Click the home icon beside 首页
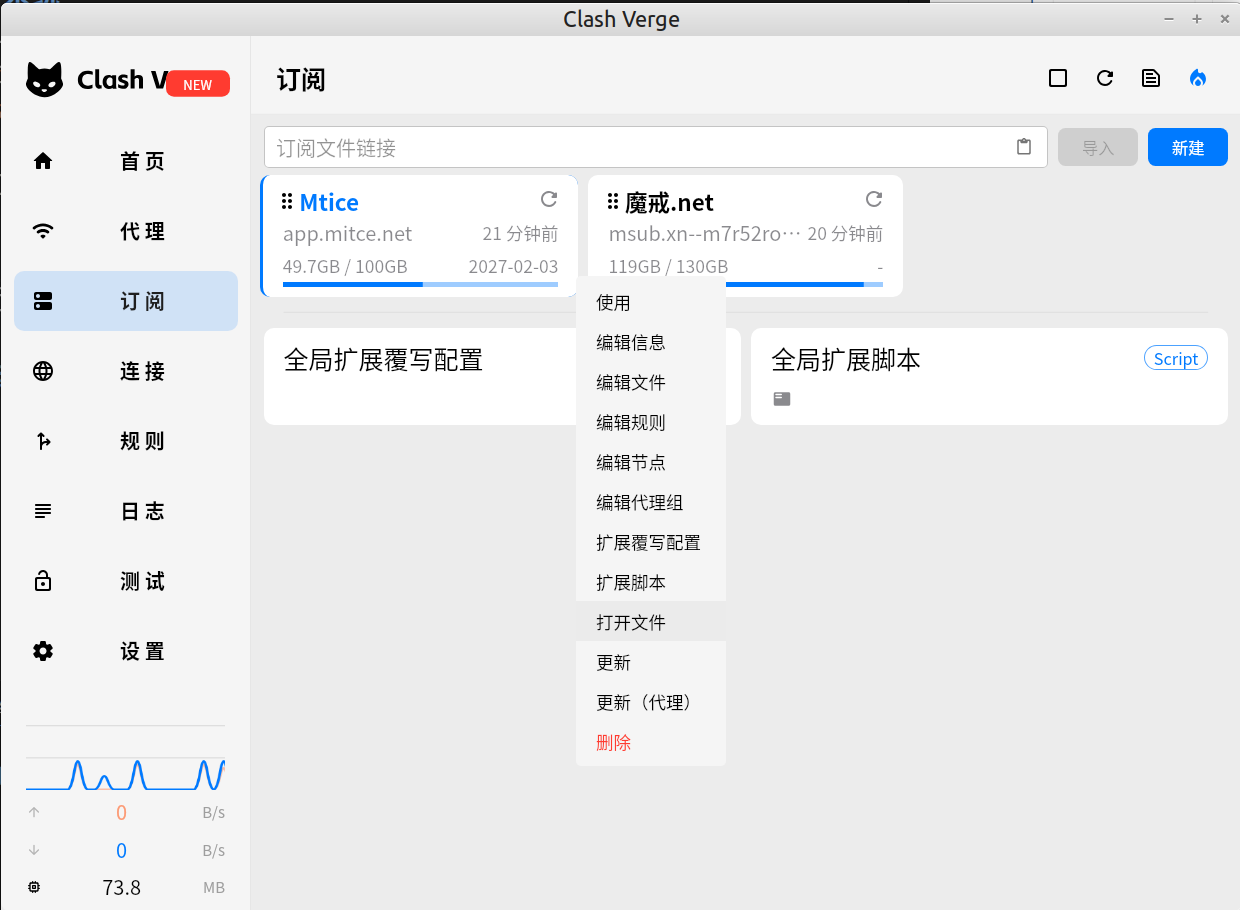Image resolution: width=1240 pixels, height=910 pixels. coord(43,161)
